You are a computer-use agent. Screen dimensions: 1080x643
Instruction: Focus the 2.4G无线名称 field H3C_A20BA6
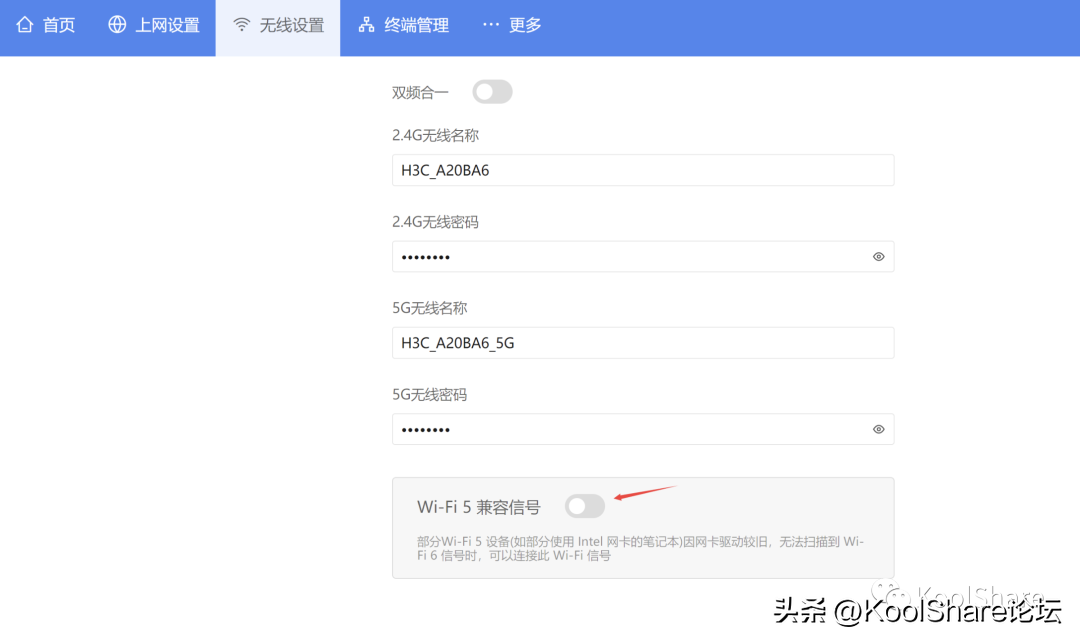[643, 170]
